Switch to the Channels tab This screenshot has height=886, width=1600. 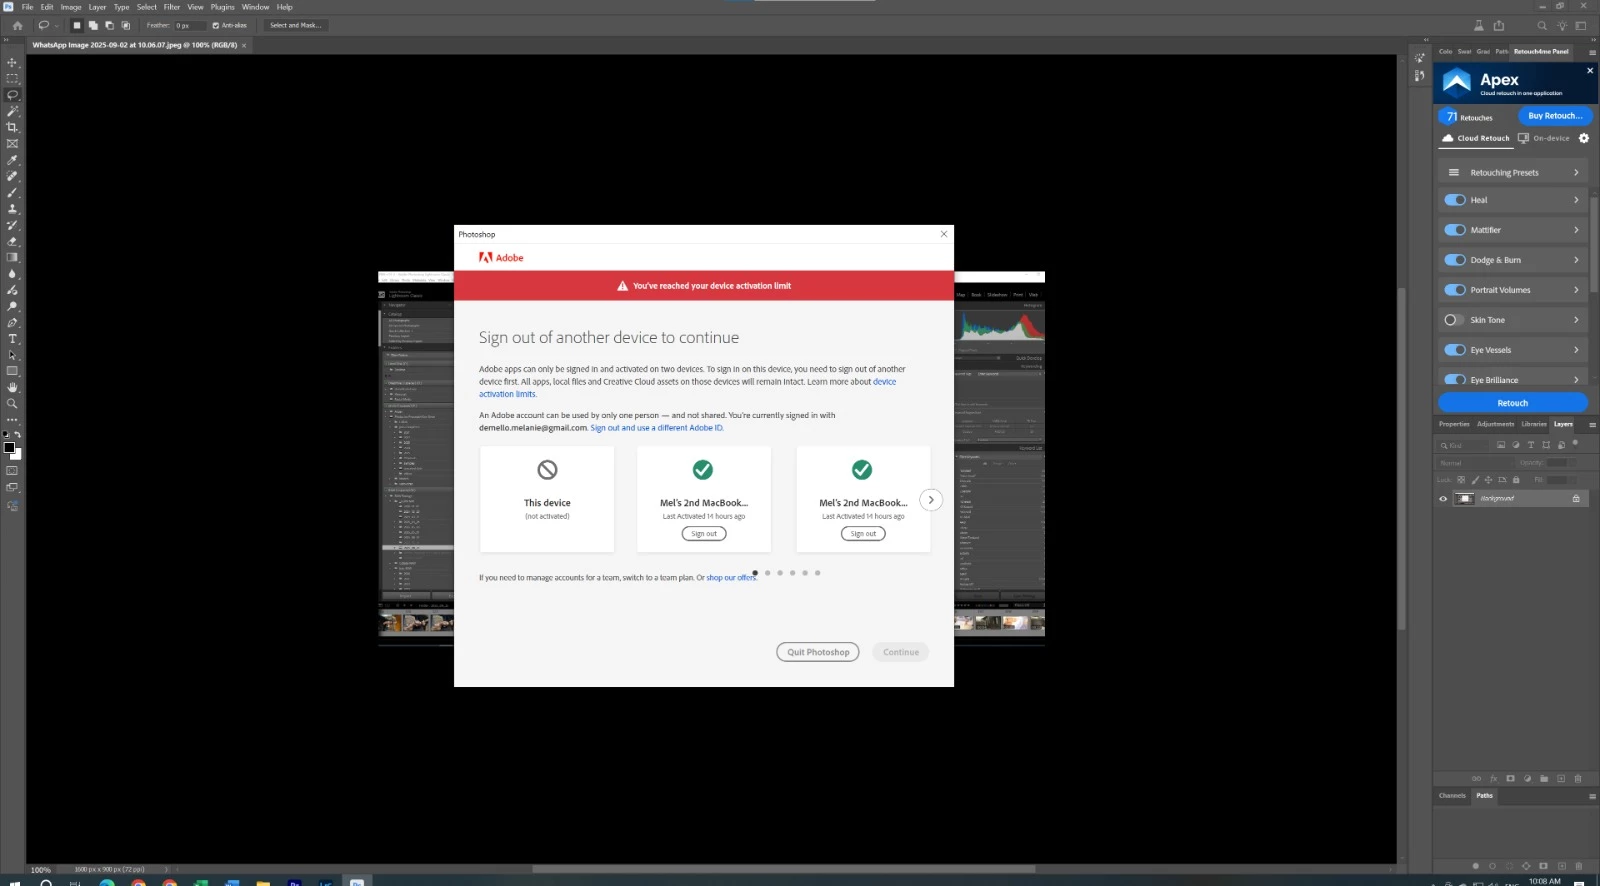[x=1452, y=796]
